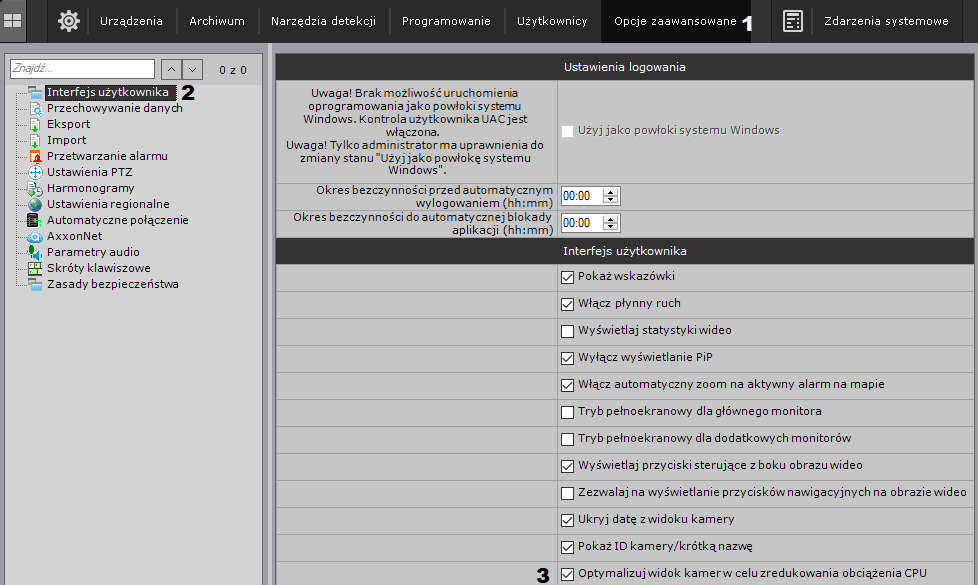The height and width of the screenshot is (585, 978).
Task: Open the Urządzenia tab
Action: tap(131, 21)
